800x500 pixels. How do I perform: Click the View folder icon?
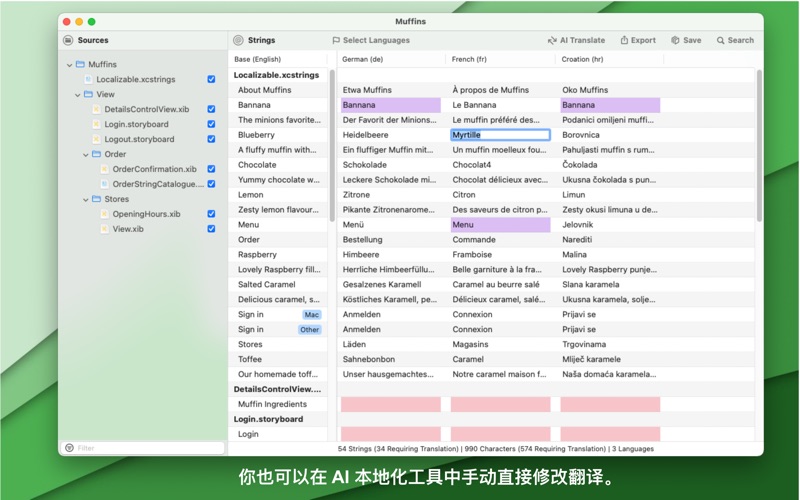point(88,94)
